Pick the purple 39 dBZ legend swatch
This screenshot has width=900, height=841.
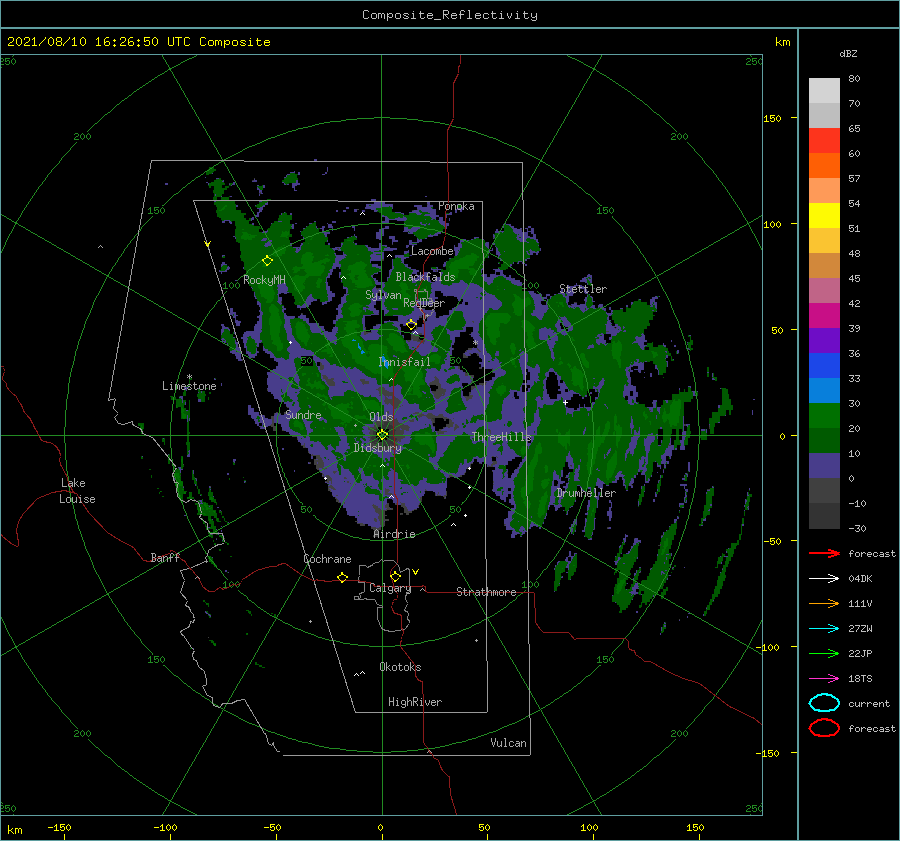click(x=824, y=340)
